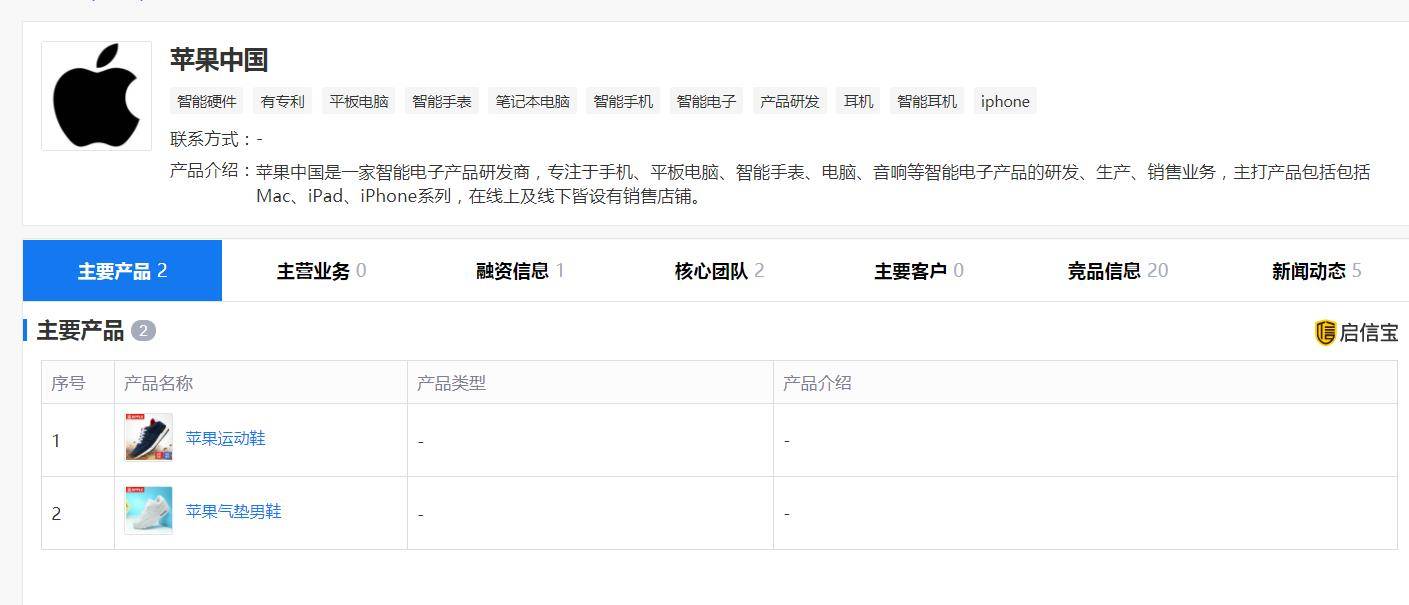Viewport: 1409px width, 605px height.
Task: View the 竞品信息 tab
Action: tap(1117, 271)
